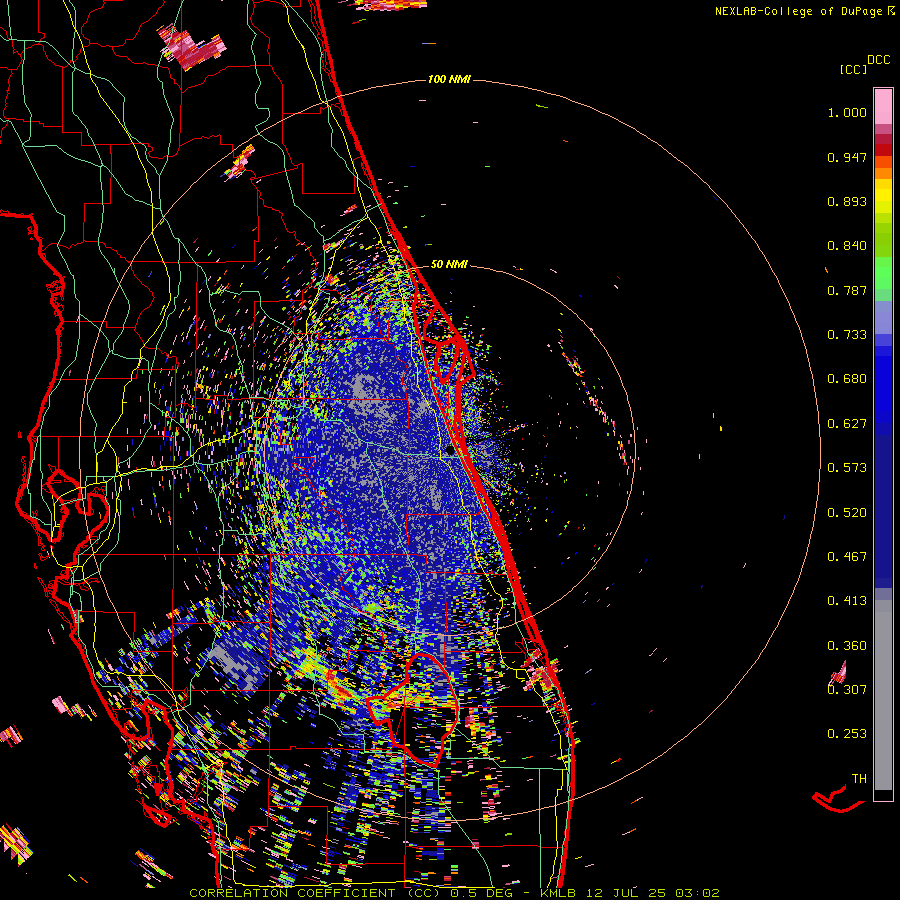Click the bright green segment of the color bar
900x900 pixels.
click(x=883, y=272)
